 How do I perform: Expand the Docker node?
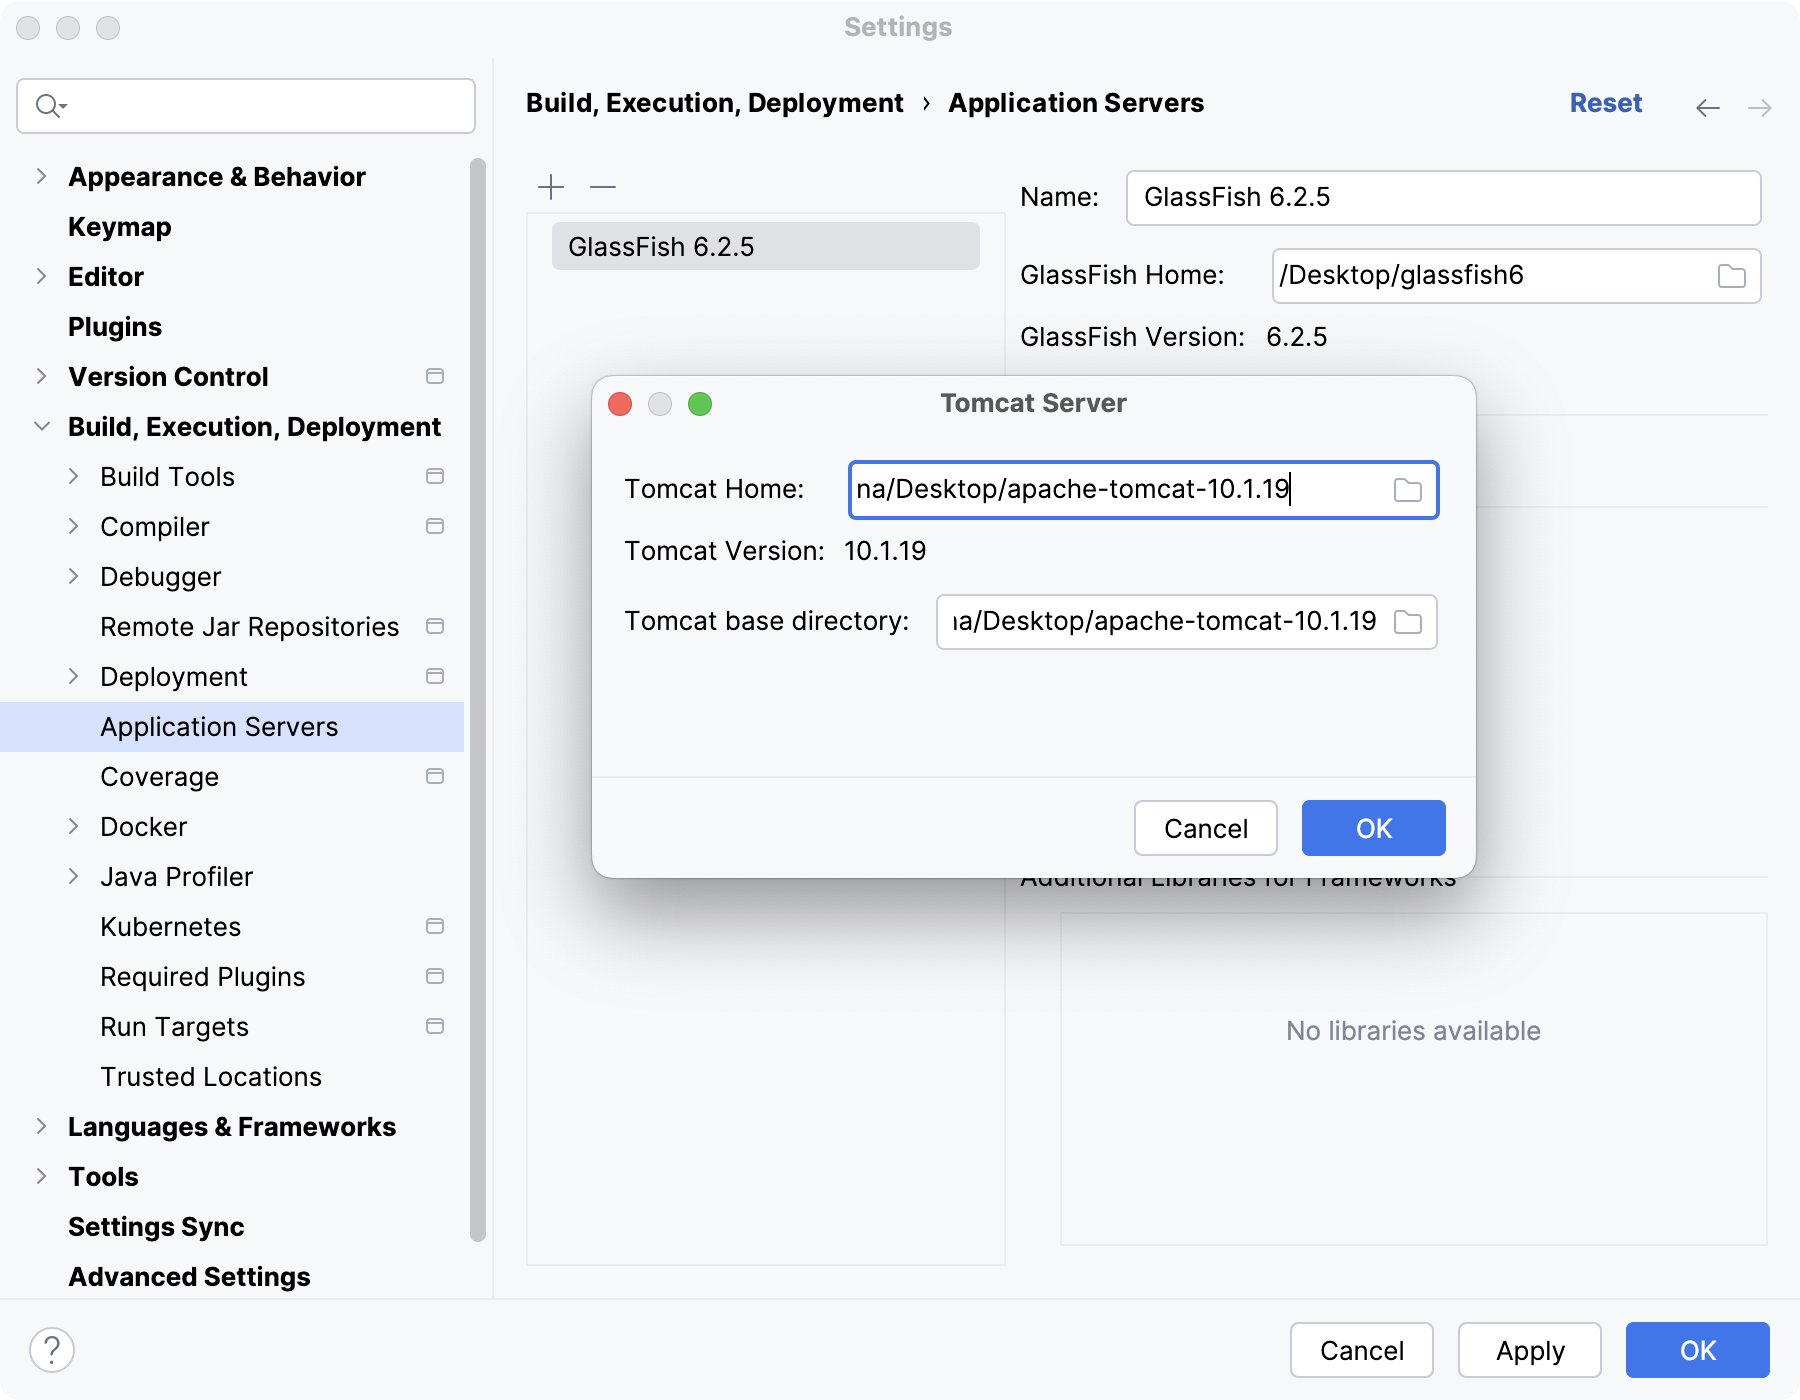(74, 826)
